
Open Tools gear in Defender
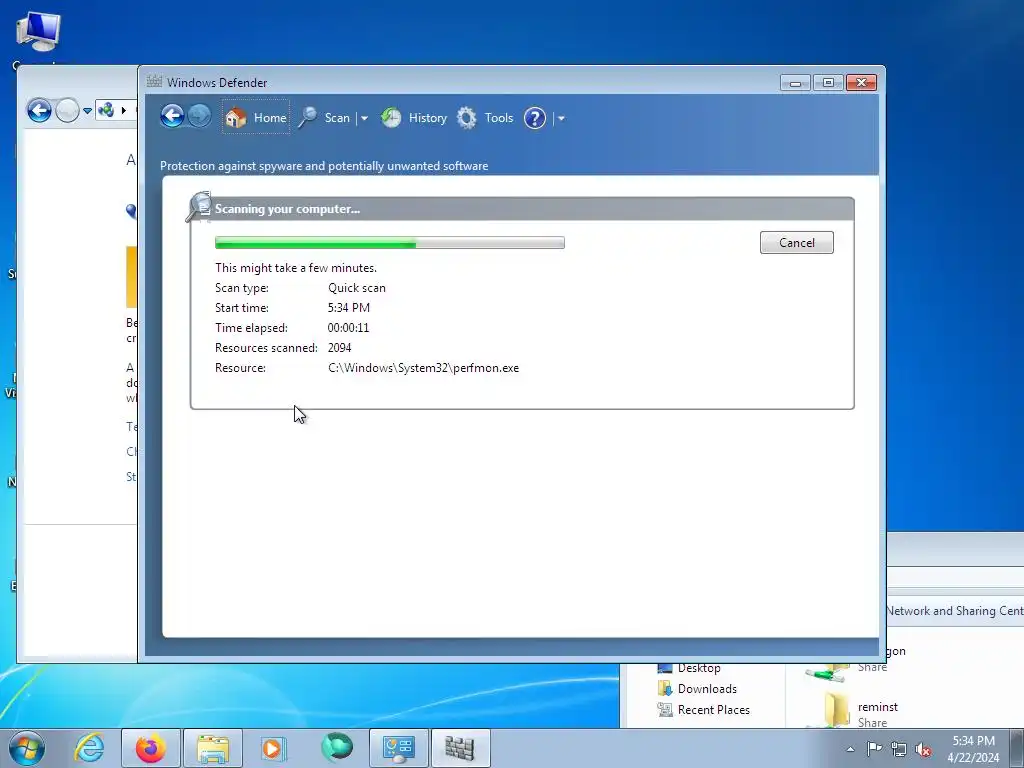pyautogui.click(x=485, y=118)
